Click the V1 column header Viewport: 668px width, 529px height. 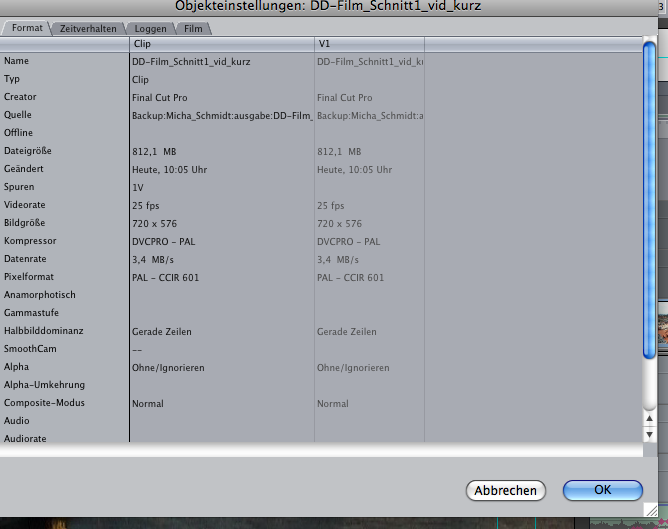369,45
